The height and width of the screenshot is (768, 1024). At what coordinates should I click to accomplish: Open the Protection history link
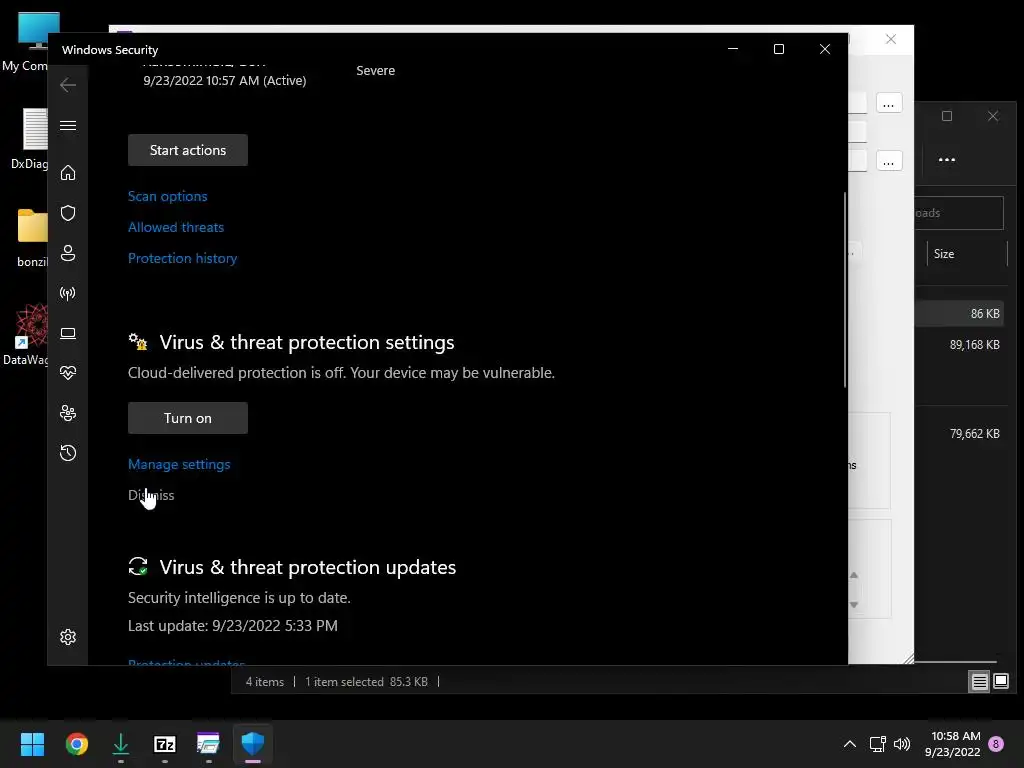[x=182, y=258]
